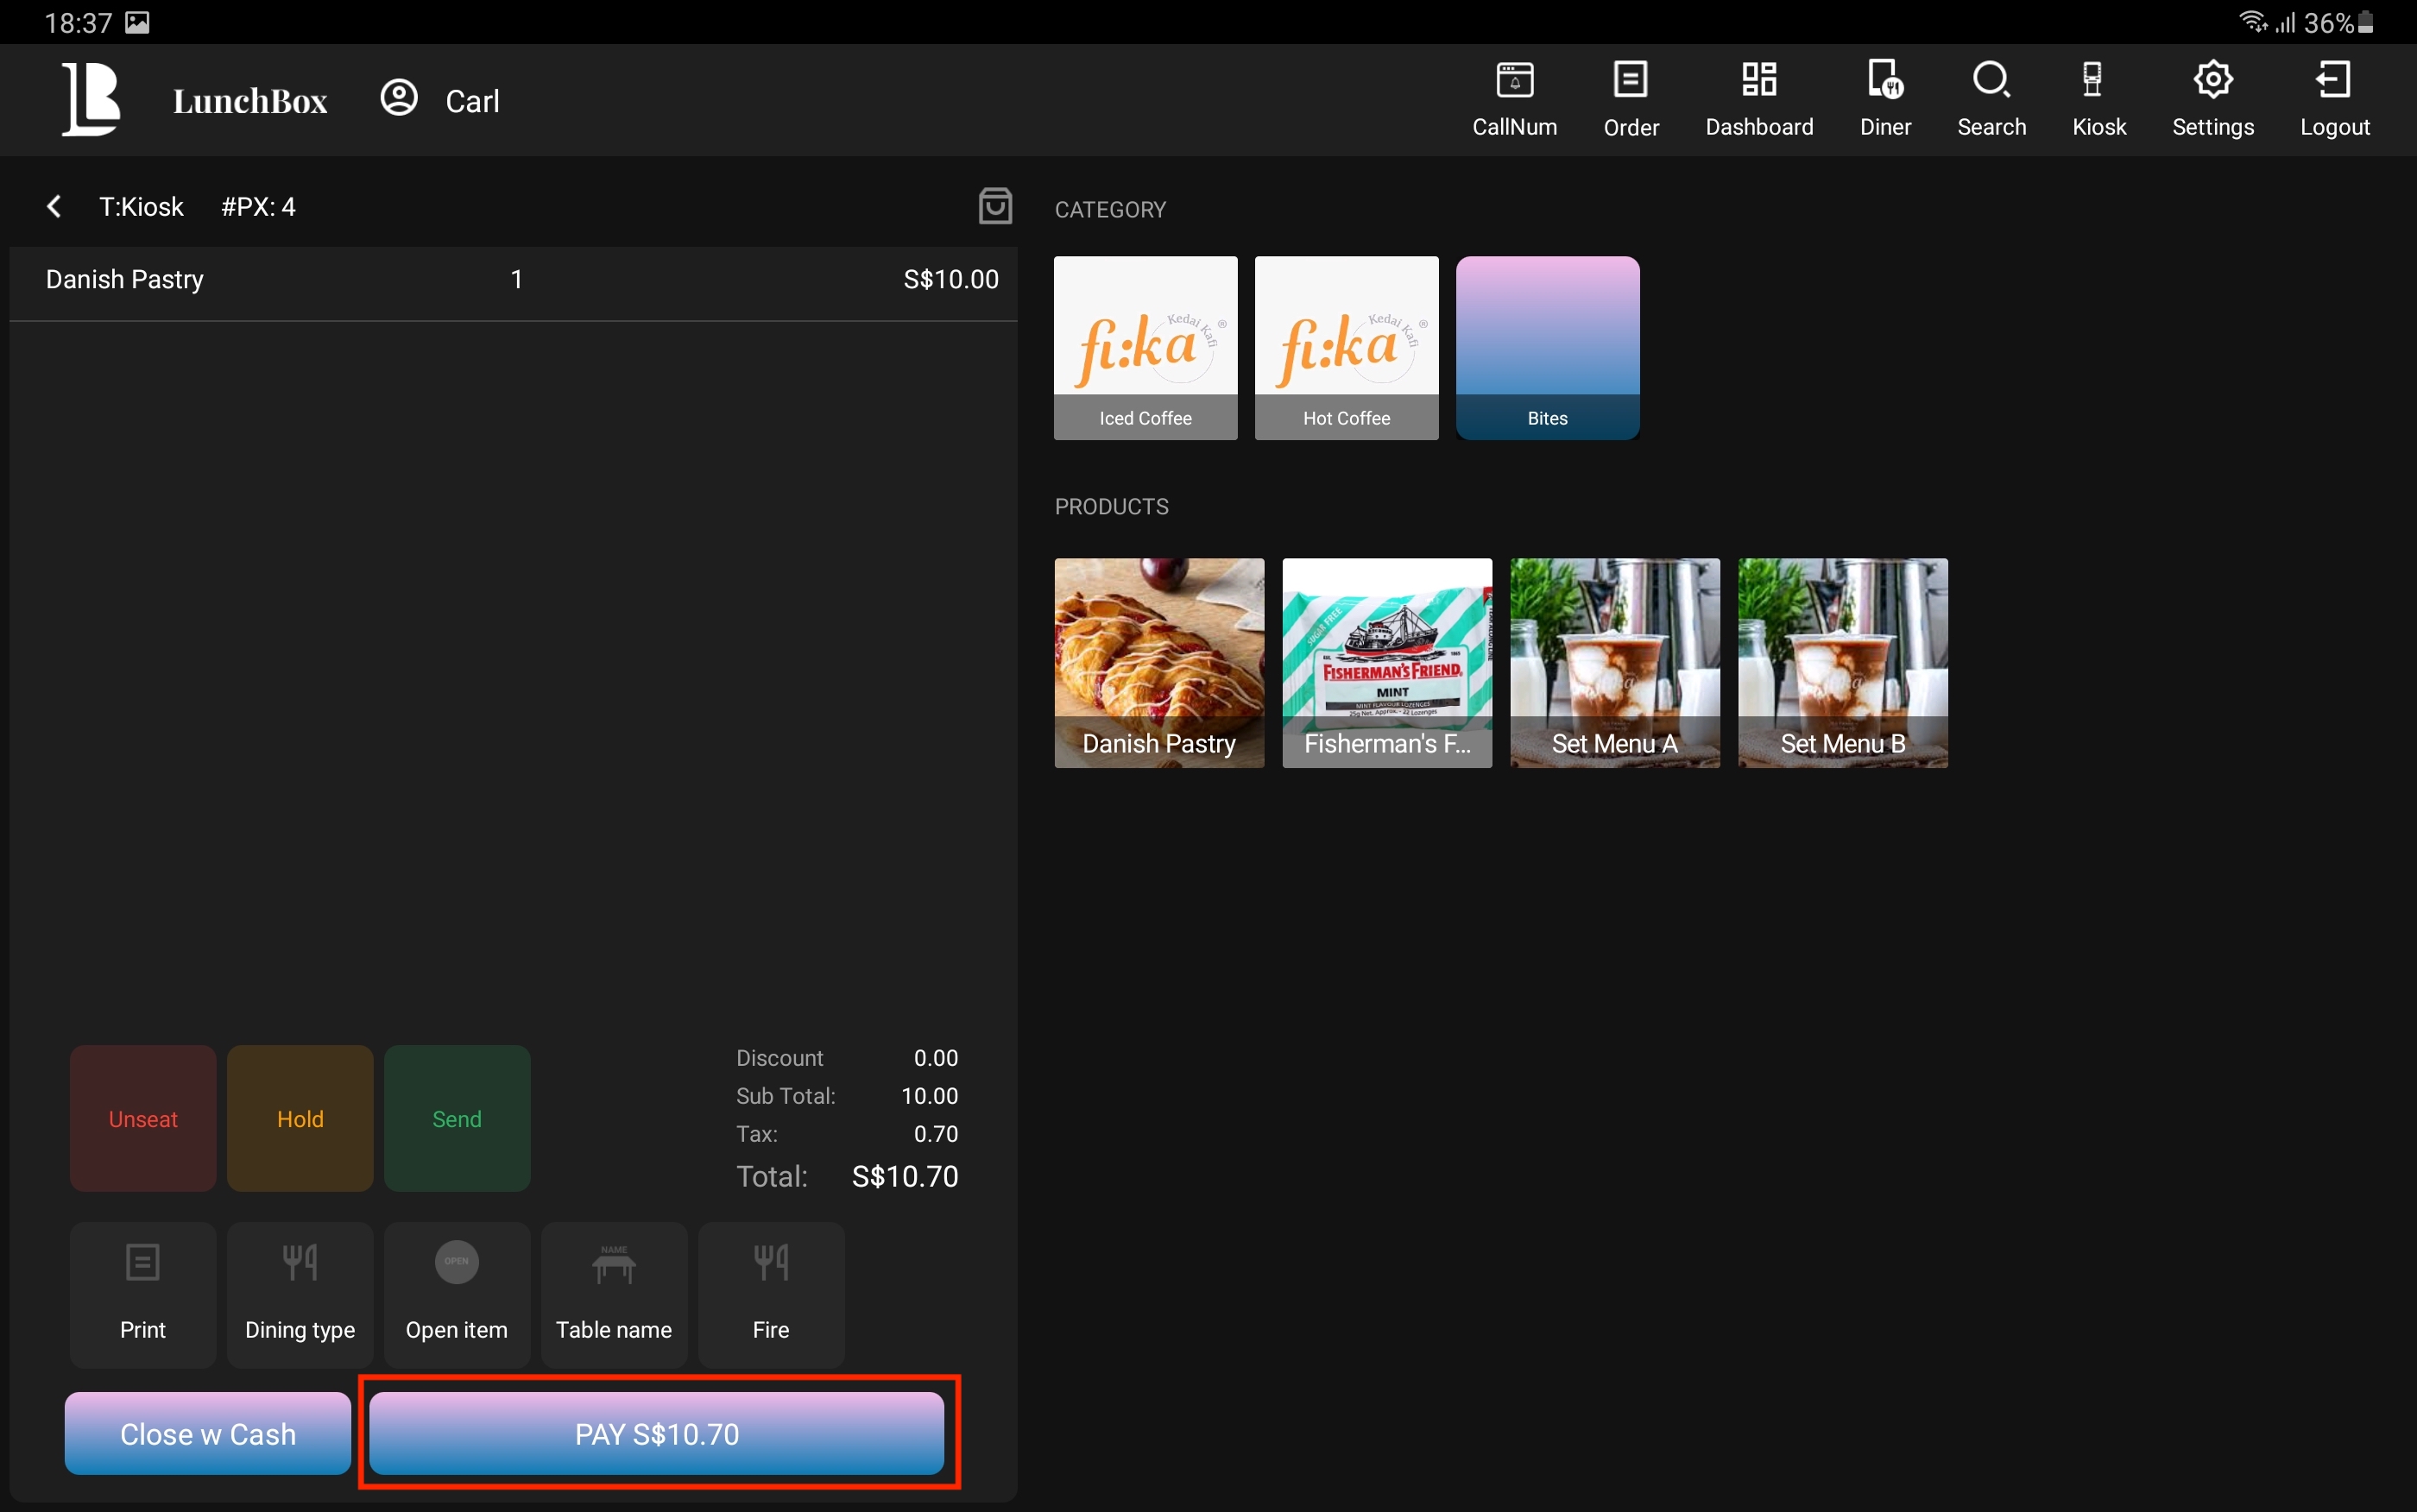Click the Search magnifier icon
The width and height of the screenshot is (2417, 1512).
pos(1990,99)
